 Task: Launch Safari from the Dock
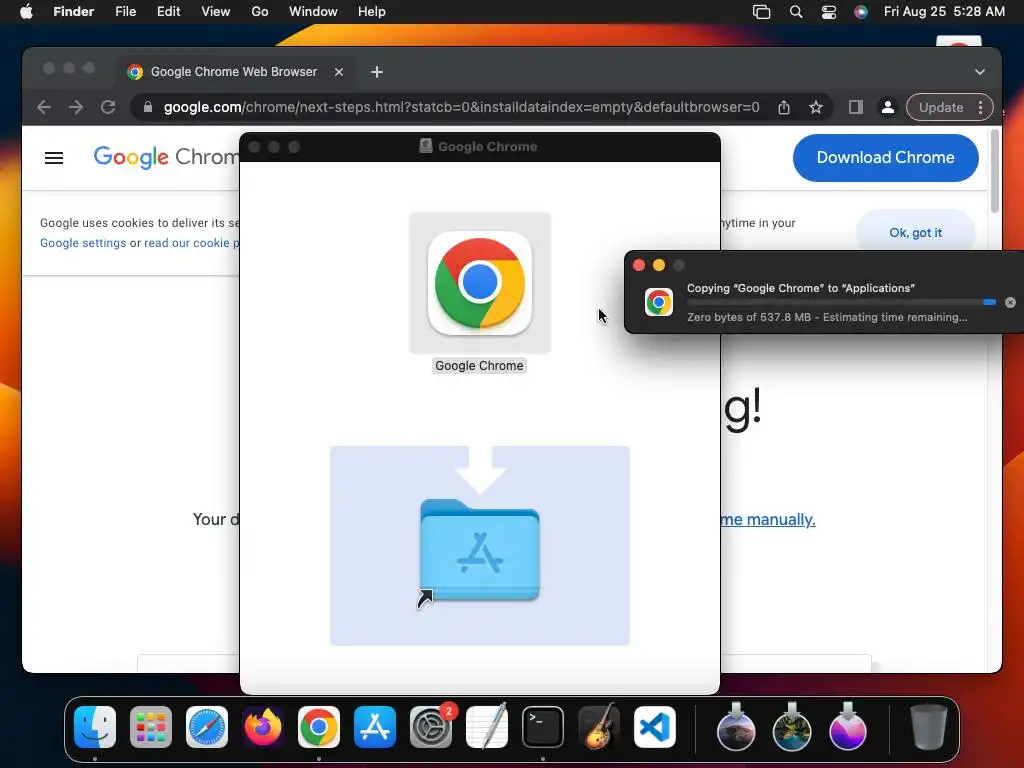tap(207, 727)
